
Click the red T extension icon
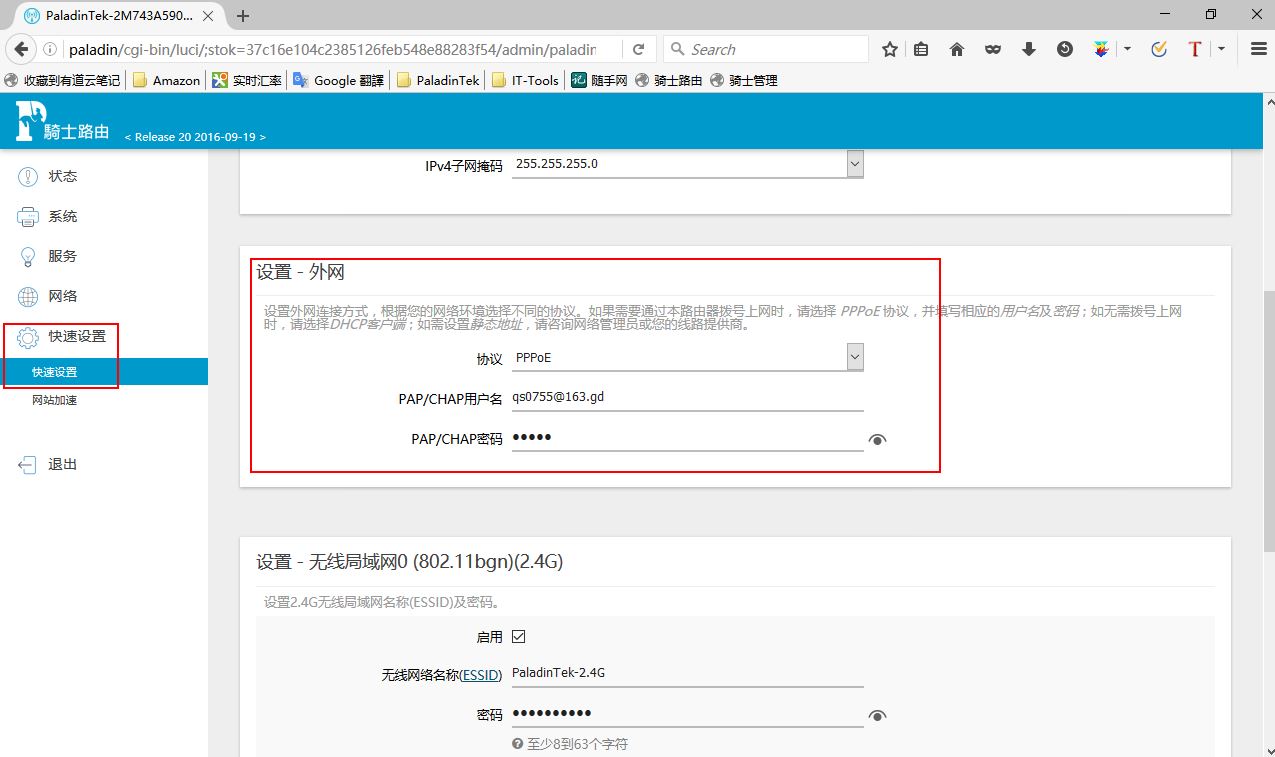pyautogui.click(x=1194, y=49)
